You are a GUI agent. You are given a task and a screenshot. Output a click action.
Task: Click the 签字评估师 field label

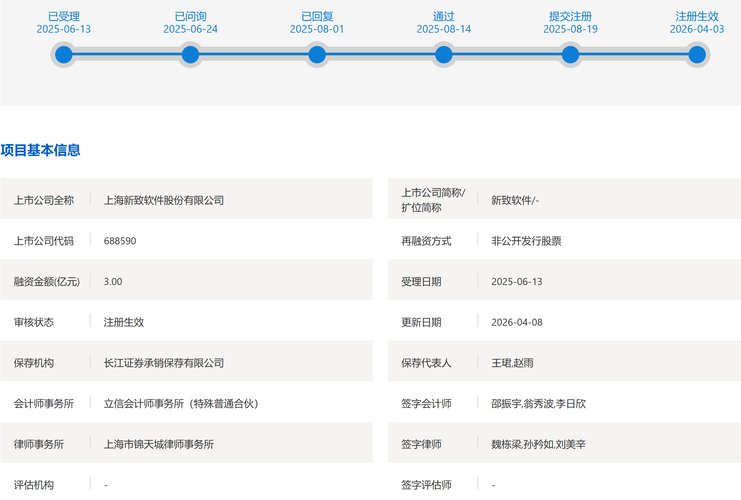click(x=426, y=485)
